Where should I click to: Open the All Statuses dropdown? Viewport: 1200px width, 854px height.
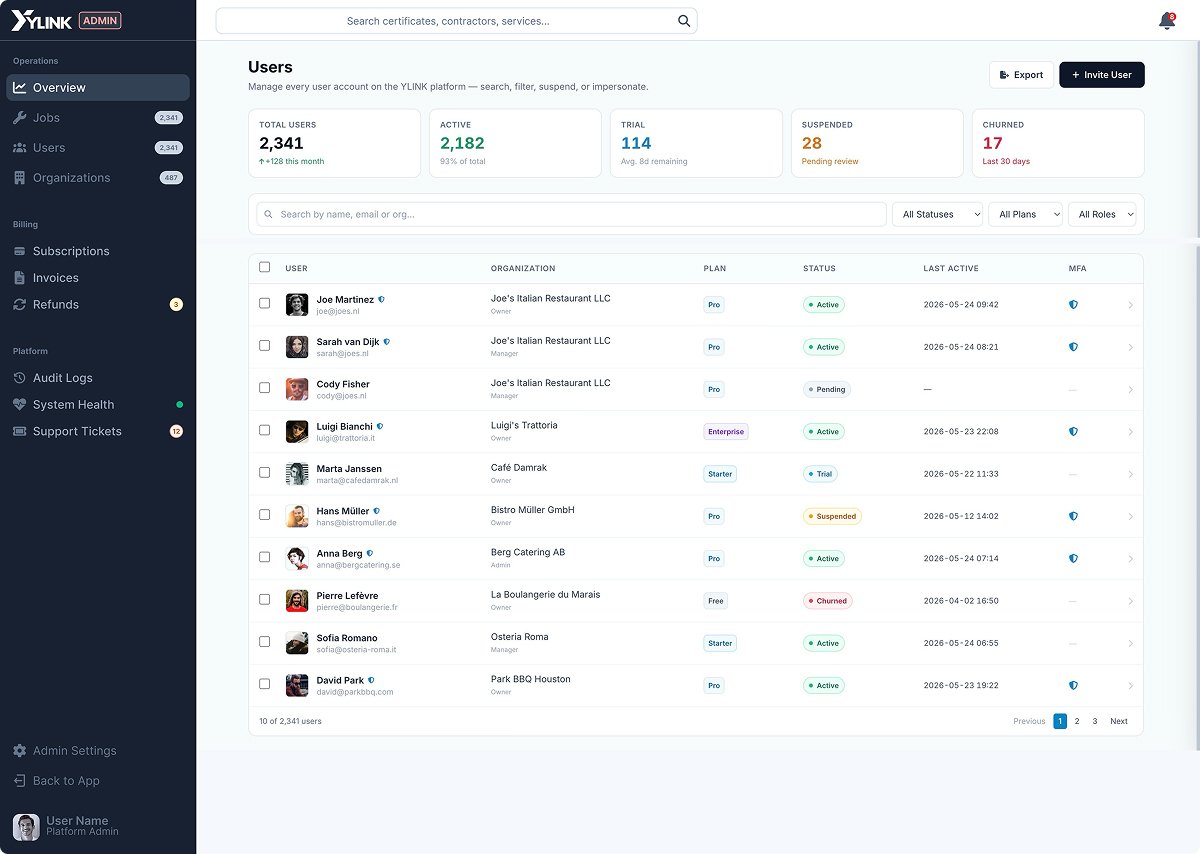937,214
